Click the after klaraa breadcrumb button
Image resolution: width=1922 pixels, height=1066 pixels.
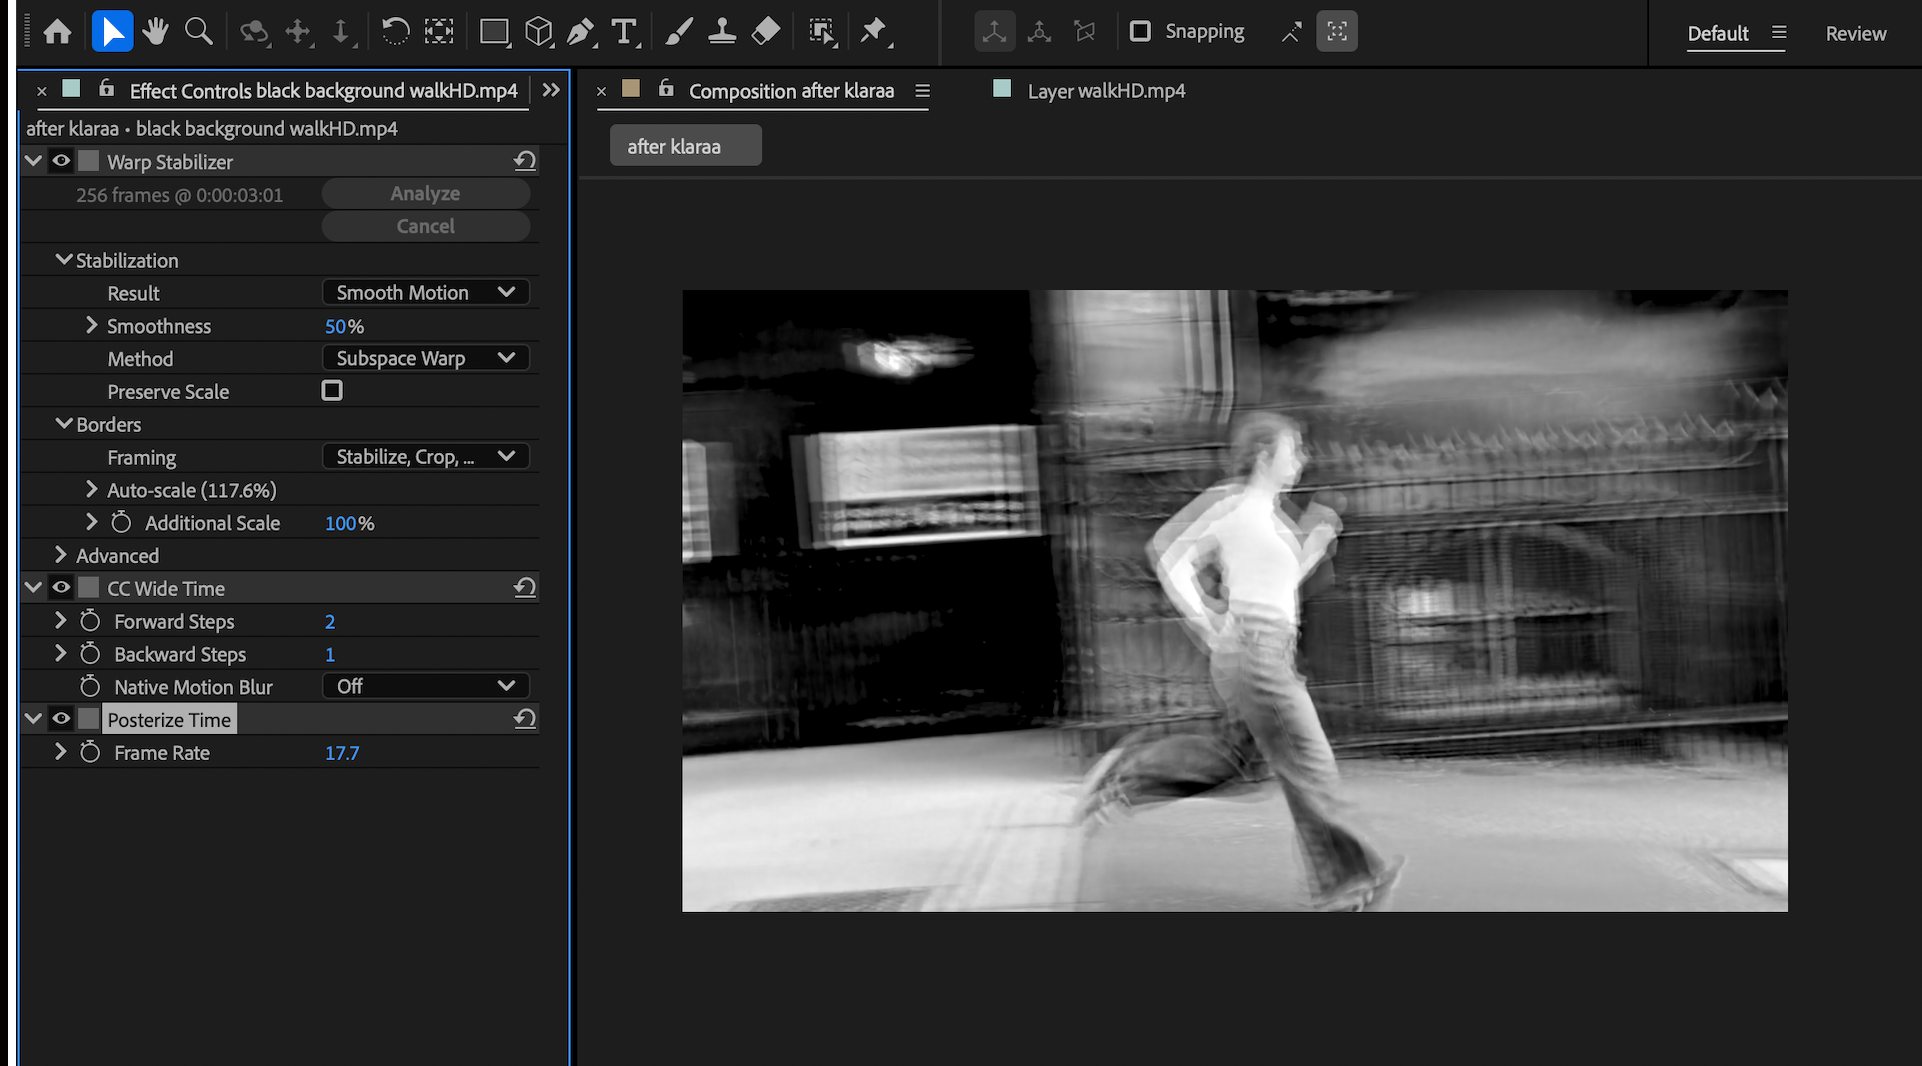pos(685,146)
